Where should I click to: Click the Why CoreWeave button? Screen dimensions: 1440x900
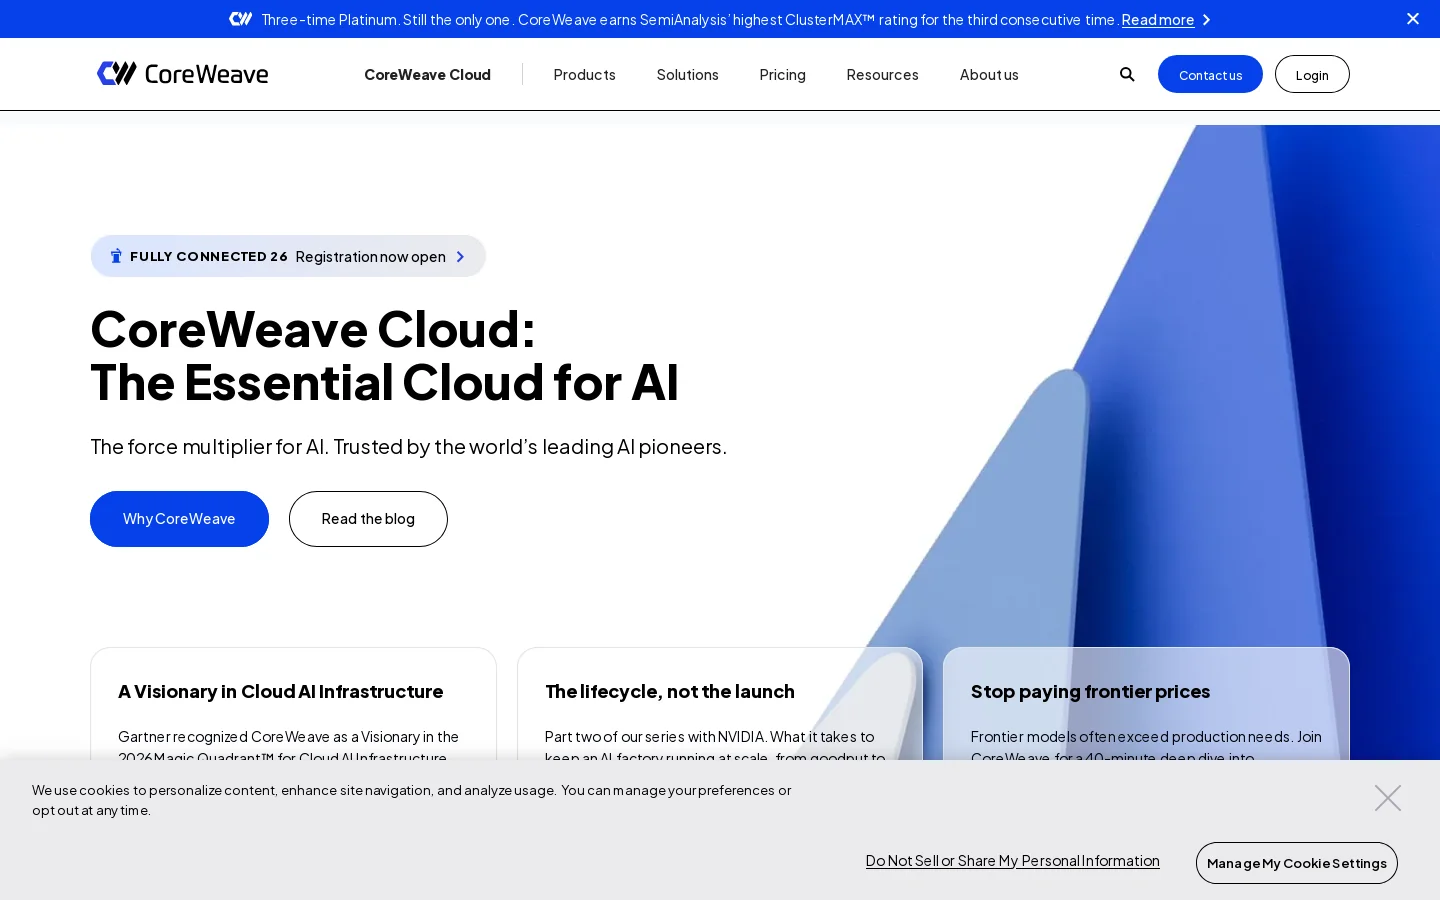click(x=179, y=519)
